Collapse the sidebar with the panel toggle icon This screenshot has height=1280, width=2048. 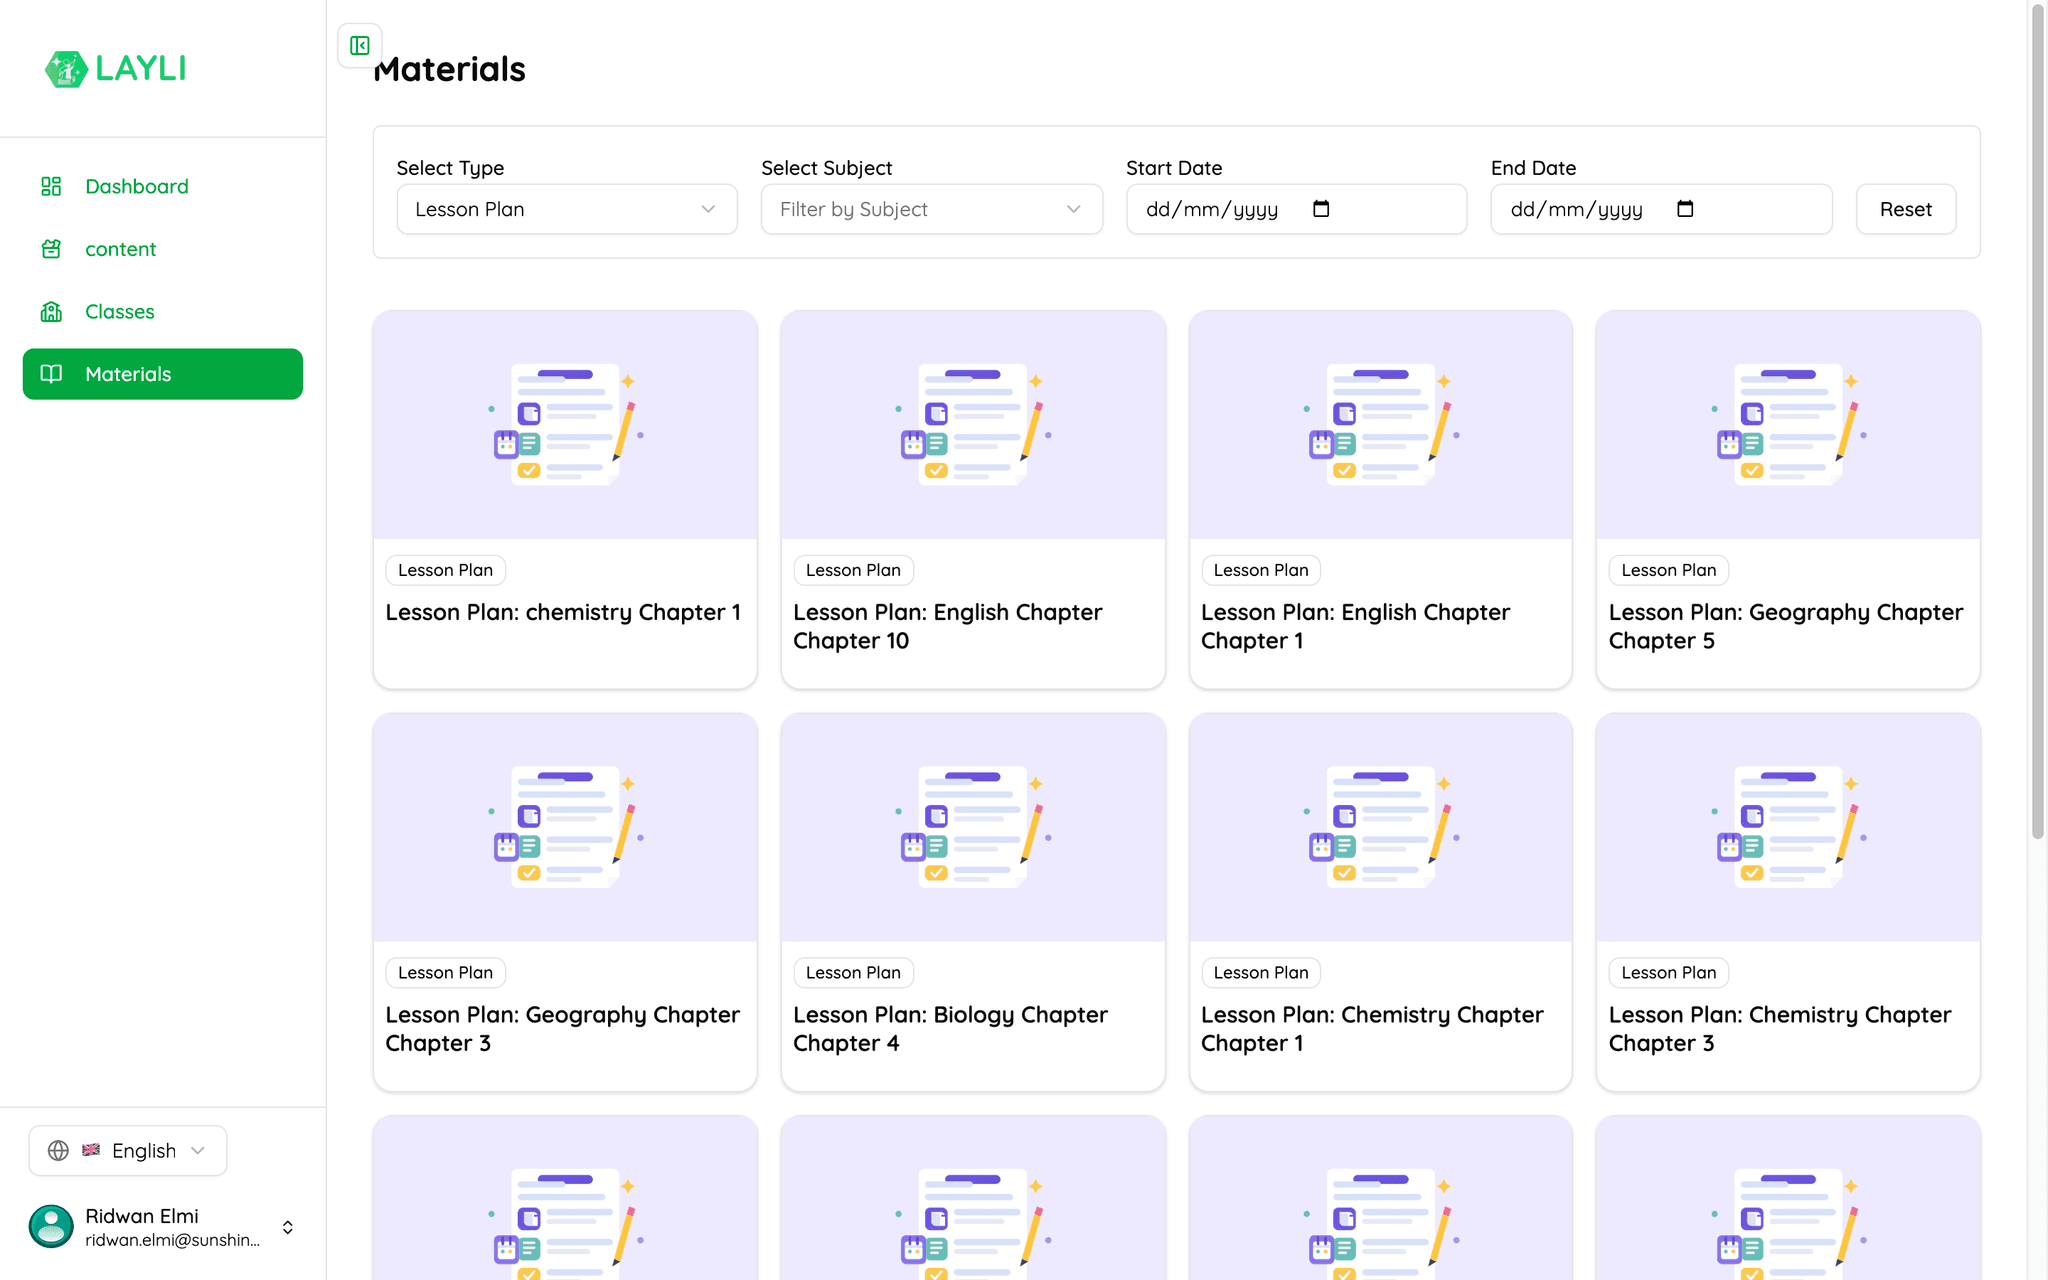click(x=360, y=45)
